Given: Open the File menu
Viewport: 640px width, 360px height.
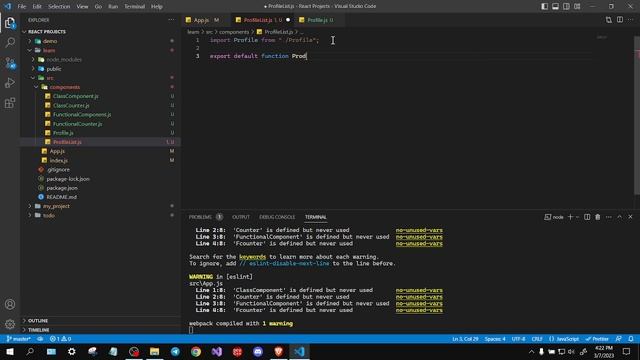Looking at the screenshot, I should click(22, 7).
